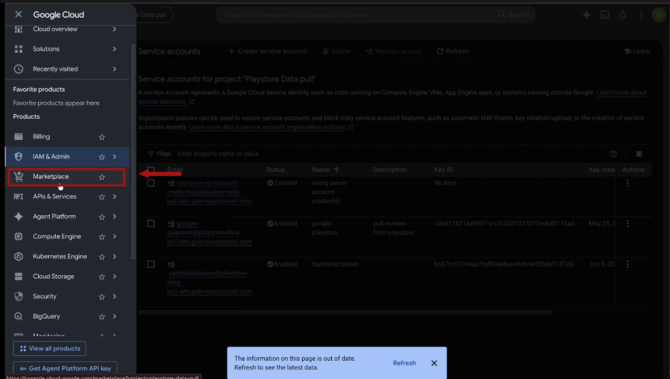Click the Cloud Storage icon
Screen dimensions: 670x379
(18, 276)
